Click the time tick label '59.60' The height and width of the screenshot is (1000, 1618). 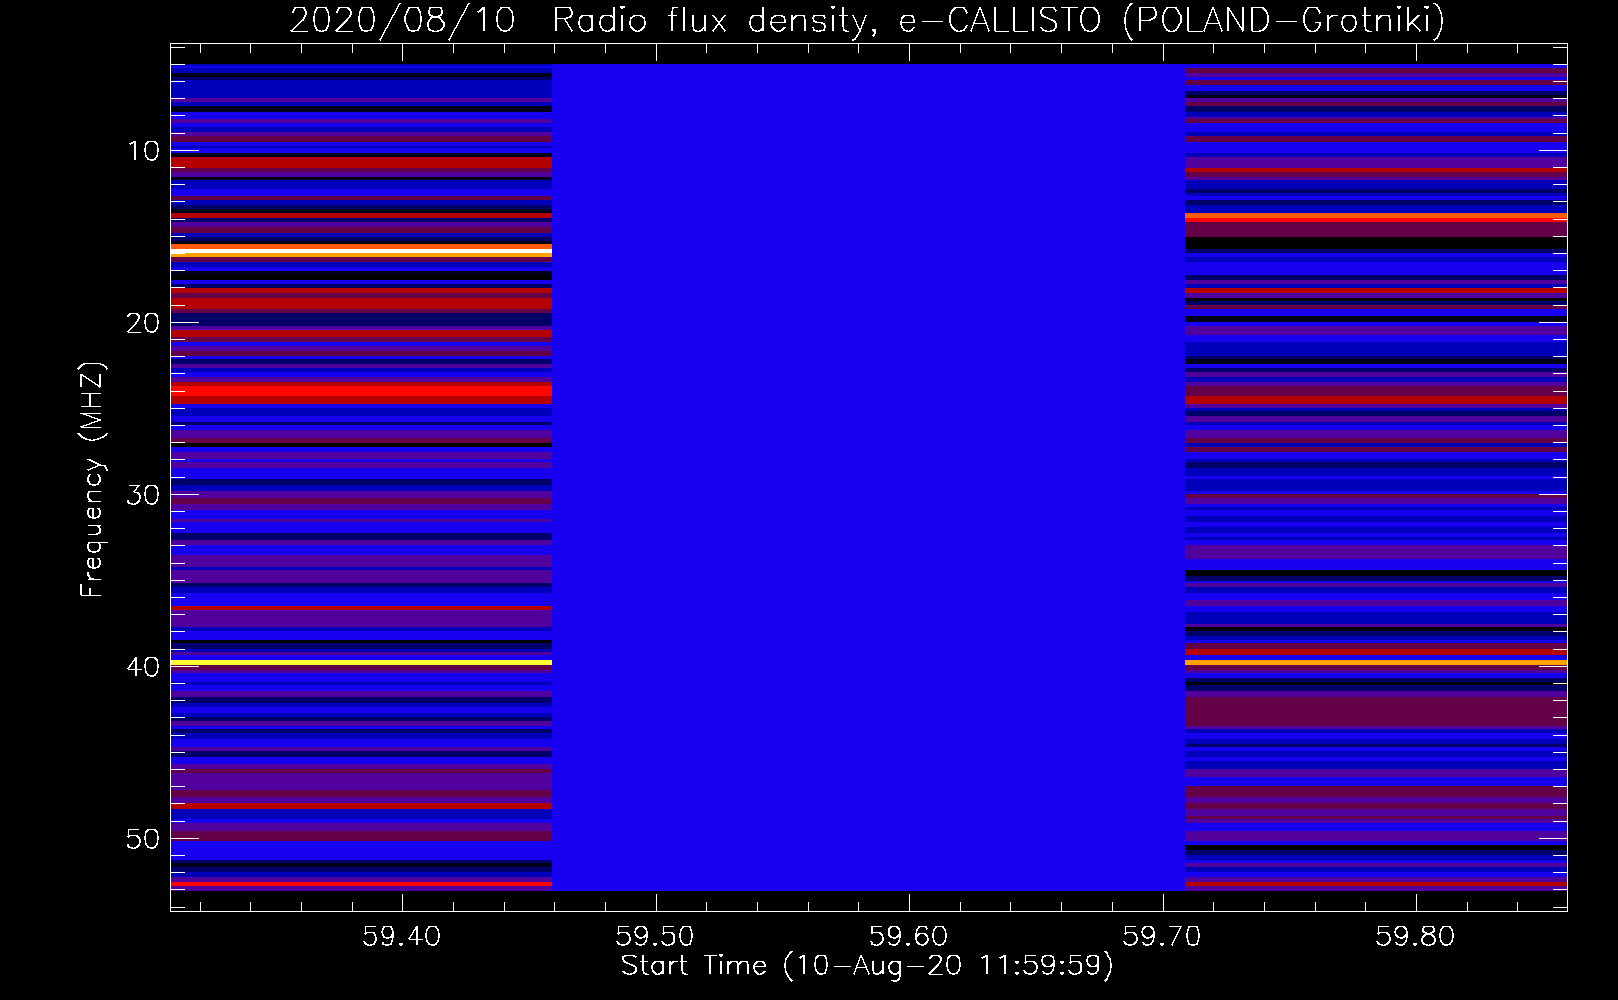pos(908,936)
